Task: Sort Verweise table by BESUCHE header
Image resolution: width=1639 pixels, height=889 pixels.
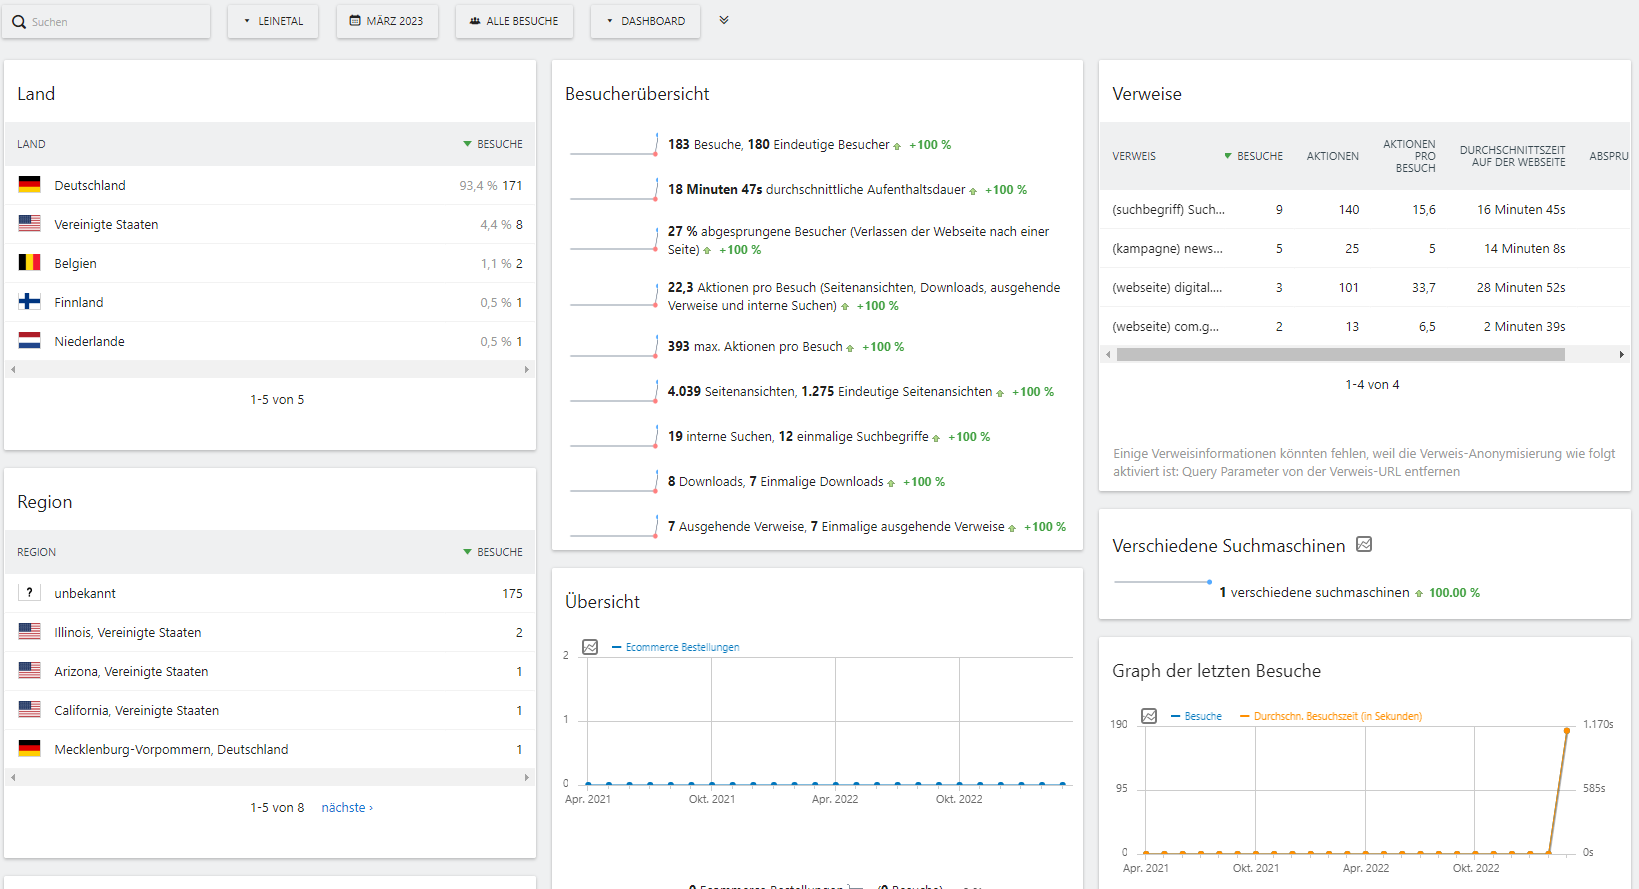Action: [1254, 156]
